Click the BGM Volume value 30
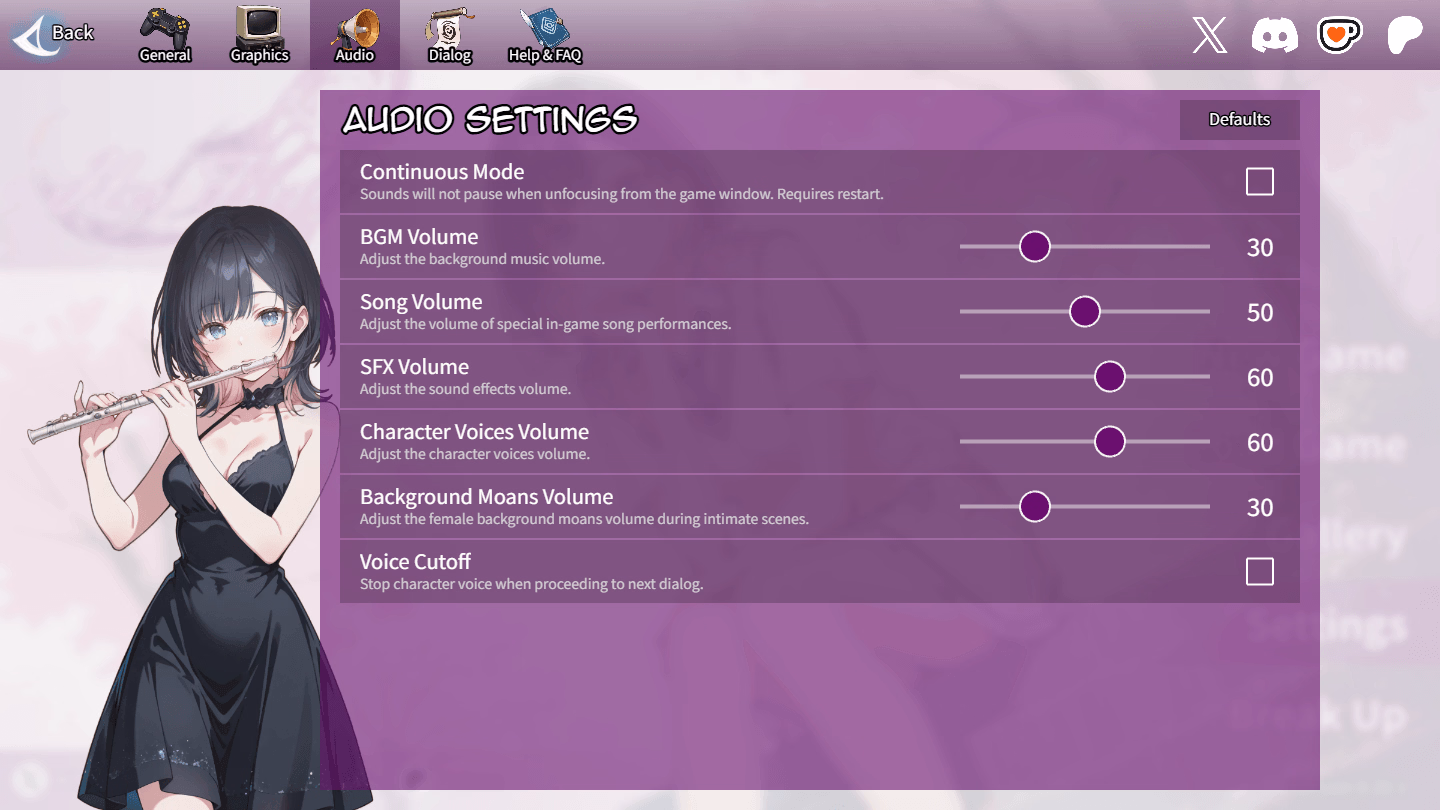Viewport: 1440px width, 810px height. [1260, 247]
